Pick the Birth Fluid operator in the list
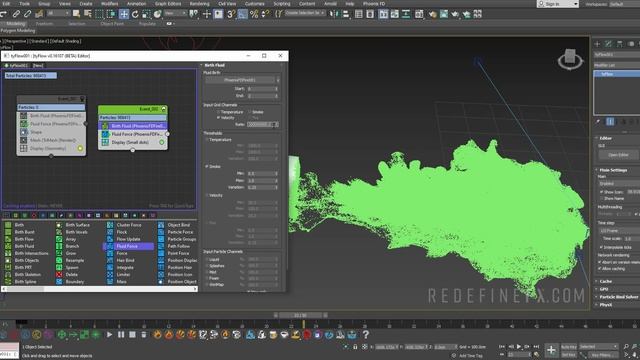 (x=24, y=246)
